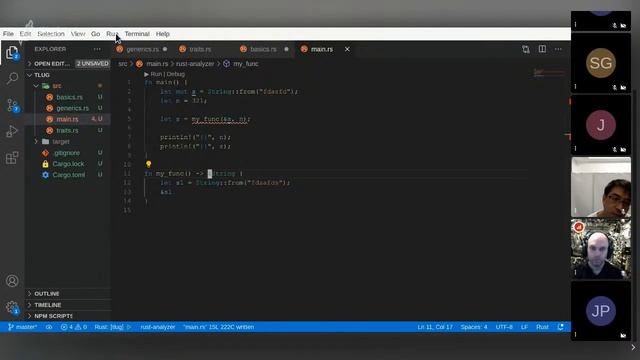The image size is (640, 360).
Task: Open the Manage gear icon
Action: pyautogui.click(x=12, y=307)
